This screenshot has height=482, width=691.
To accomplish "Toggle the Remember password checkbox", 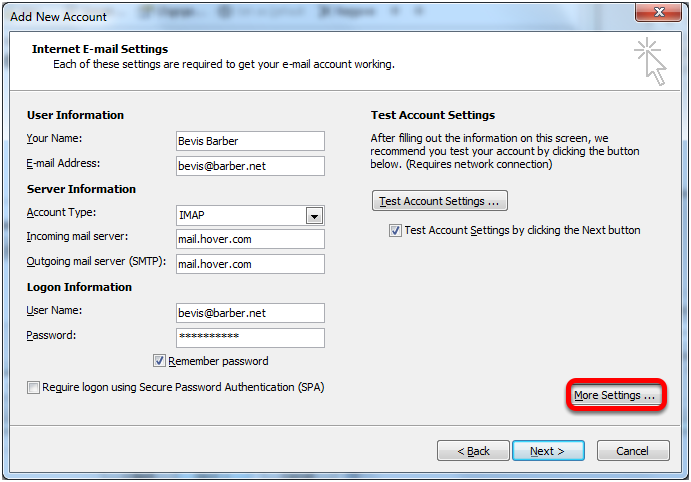I will tap(159, 361).
